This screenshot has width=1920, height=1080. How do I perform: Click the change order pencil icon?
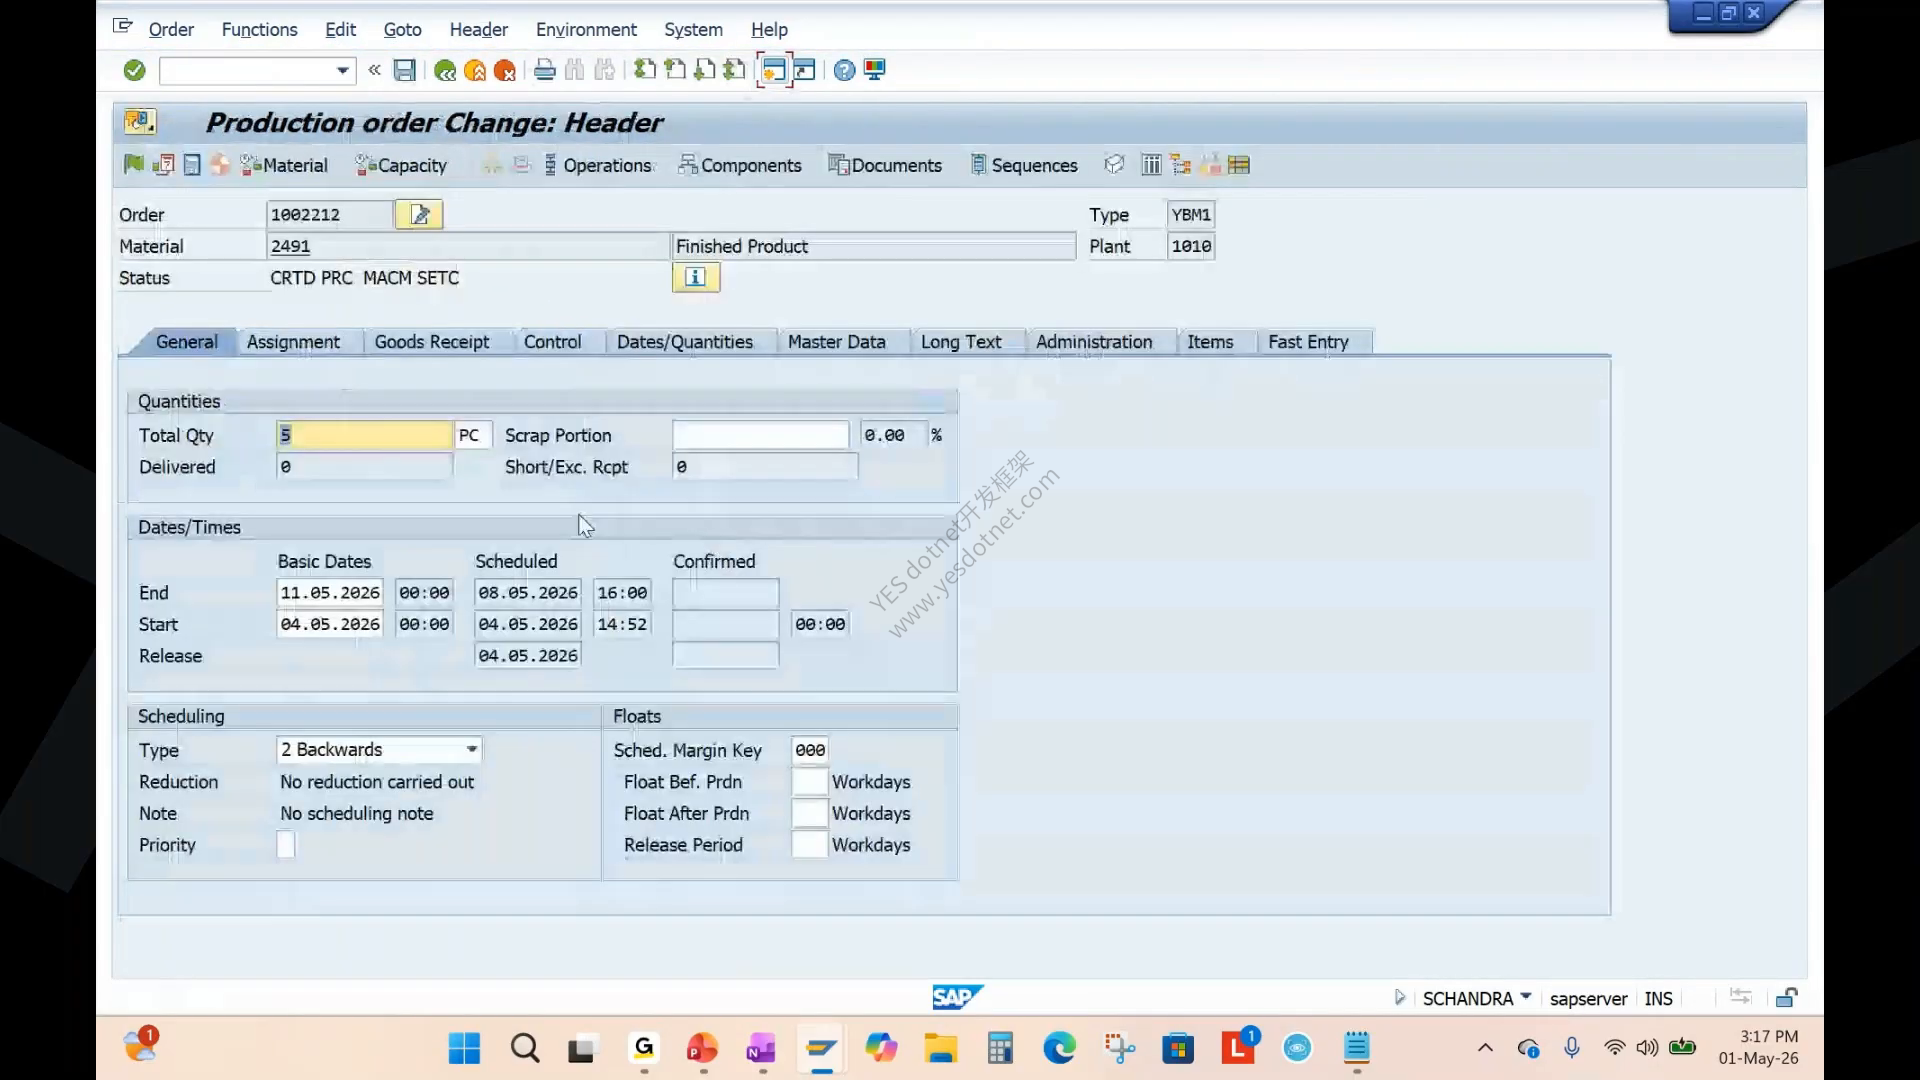(419, 214)
